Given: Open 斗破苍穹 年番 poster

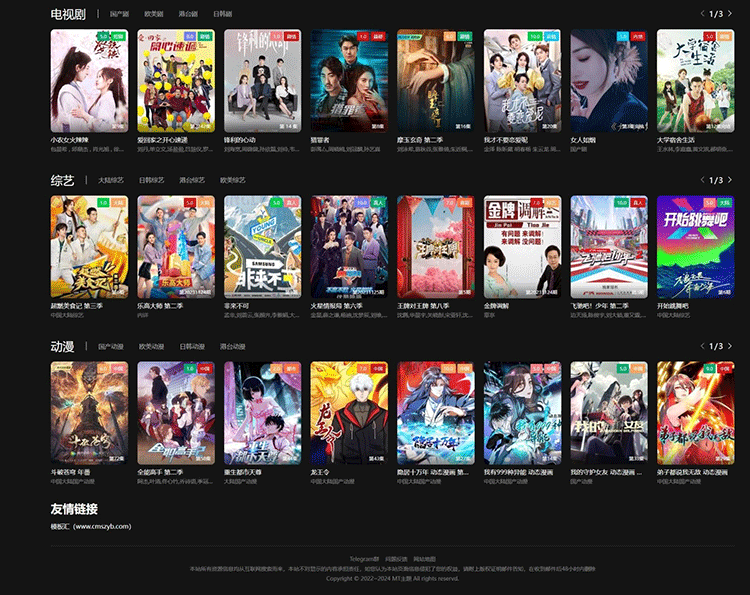Looking at the screenshot, I should click(89, 413).
